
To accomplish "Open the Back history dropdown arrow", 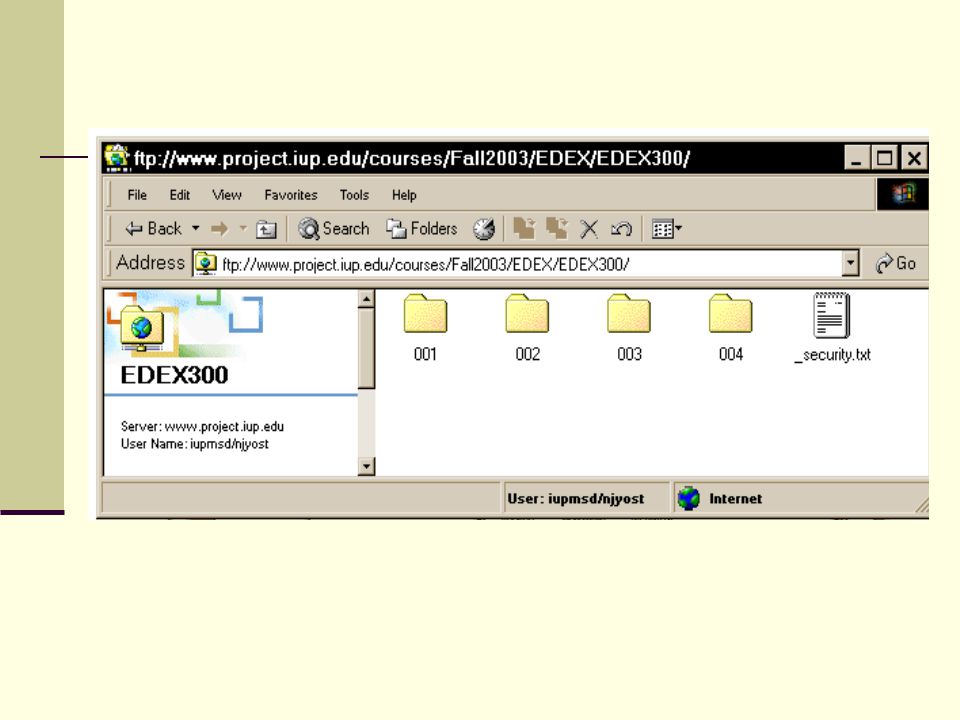I will 195,228.
